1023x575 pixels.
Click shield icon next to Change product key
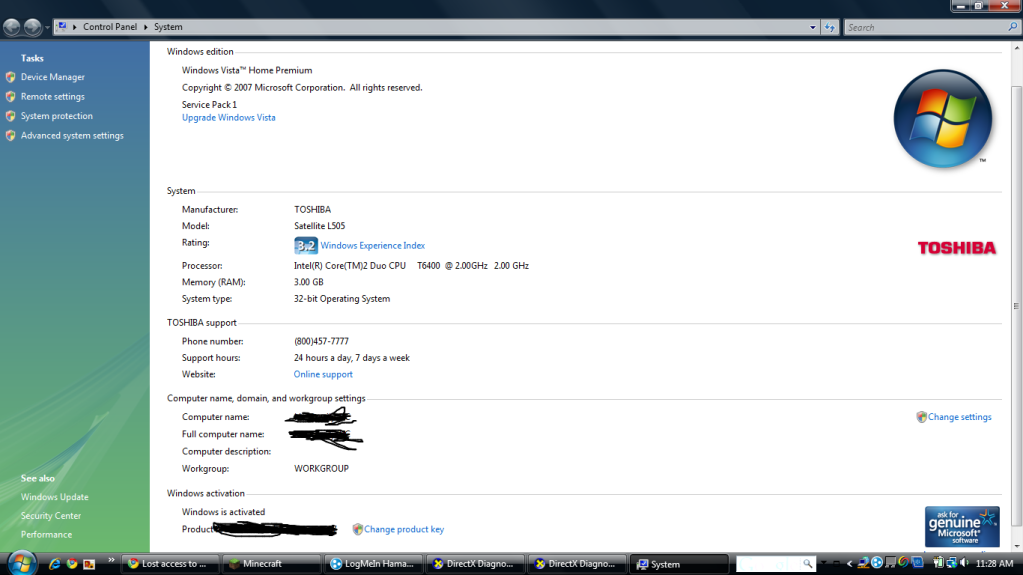(357, 529)
